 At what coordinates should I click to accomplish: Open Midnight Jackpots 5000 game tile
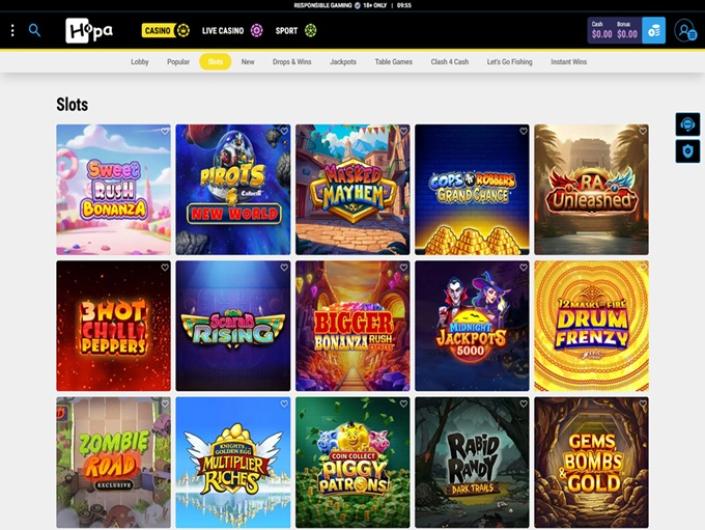click(472, 326)
